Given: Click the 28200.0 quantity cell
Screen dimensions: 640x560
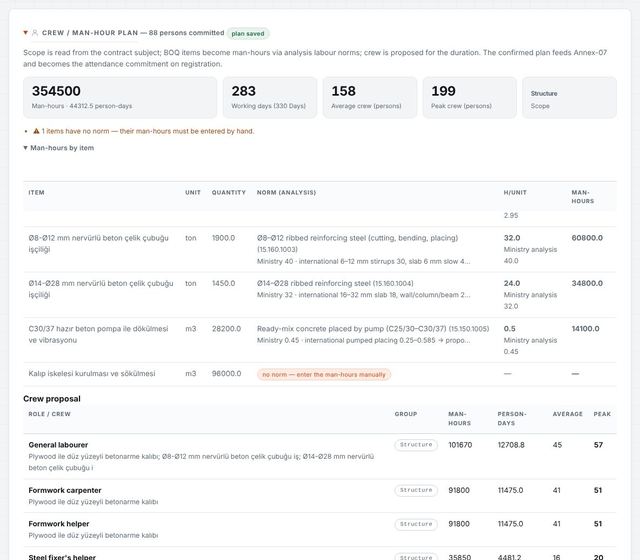Looking at the screenshot, I should tap(227, 329).
